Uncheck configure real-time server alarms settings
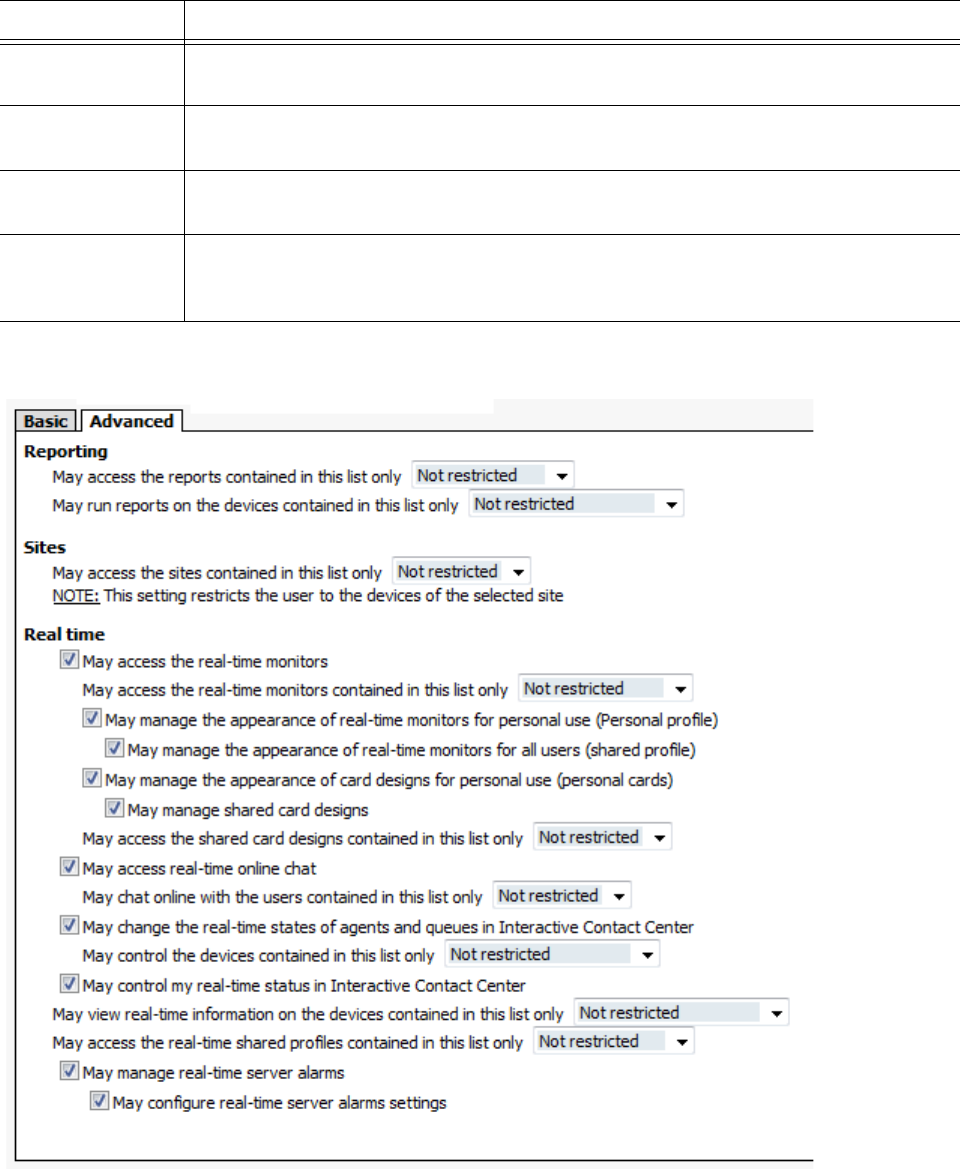Screen dimensions: 960x1169 [x=99, y=1101]
